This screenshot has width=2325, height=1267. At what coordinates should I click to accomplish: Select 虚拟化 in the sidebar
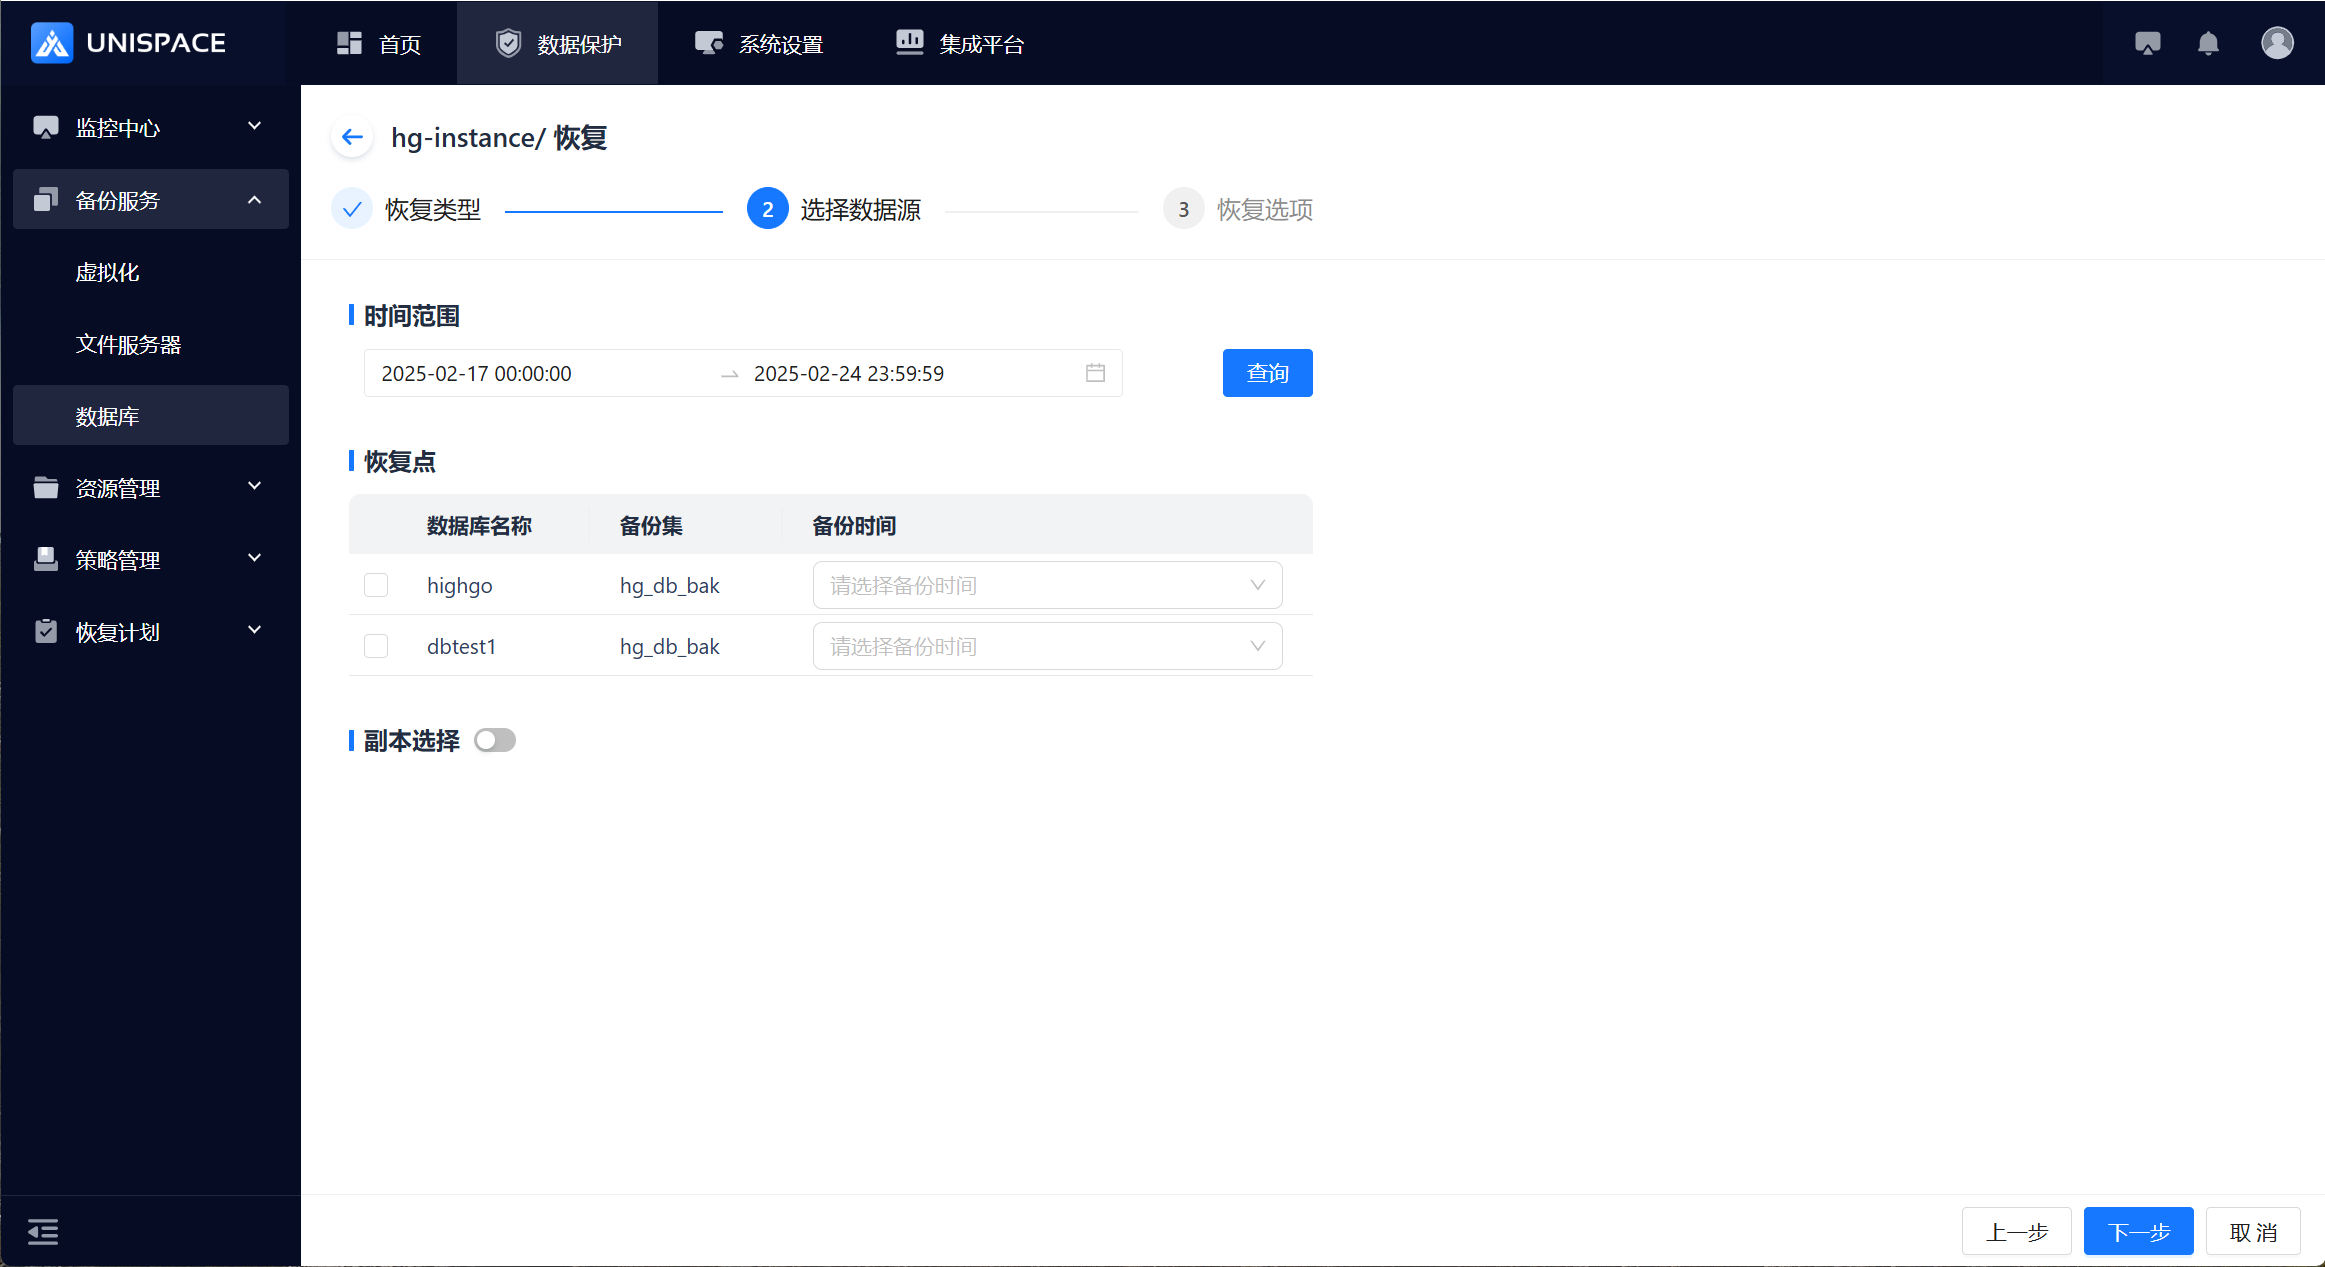click(x=107, y=272)
